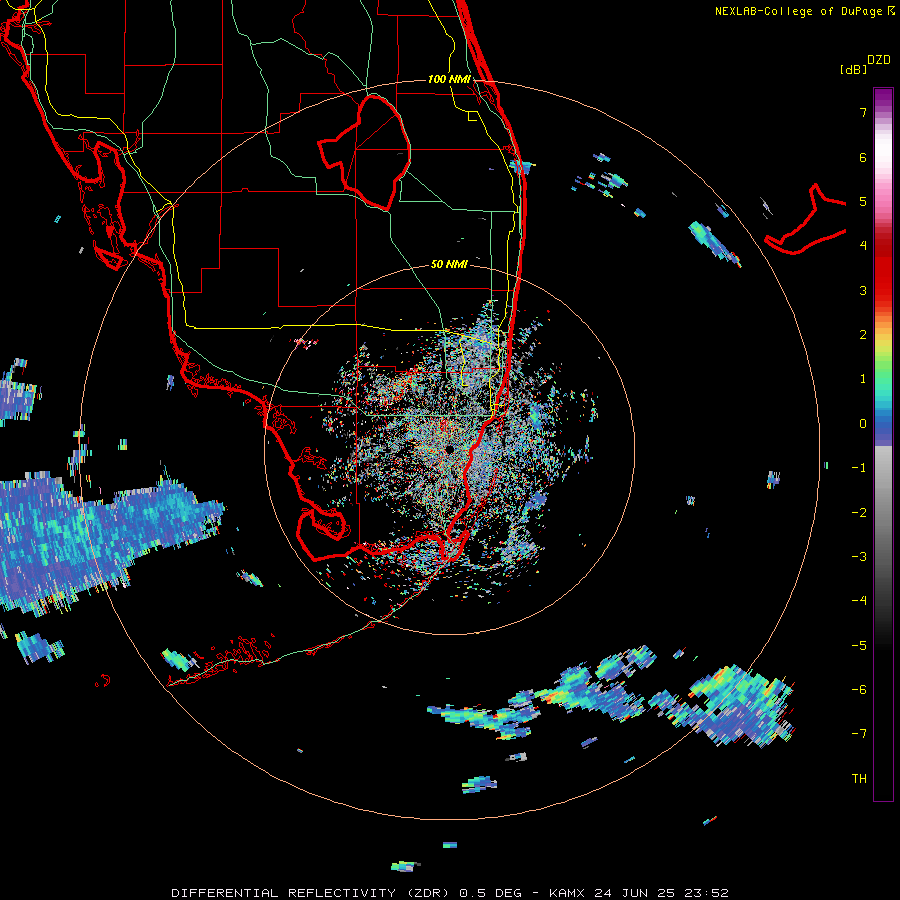Click the positive 5 value on the legend
The image size is (900, 900).
tap(863, 201)
